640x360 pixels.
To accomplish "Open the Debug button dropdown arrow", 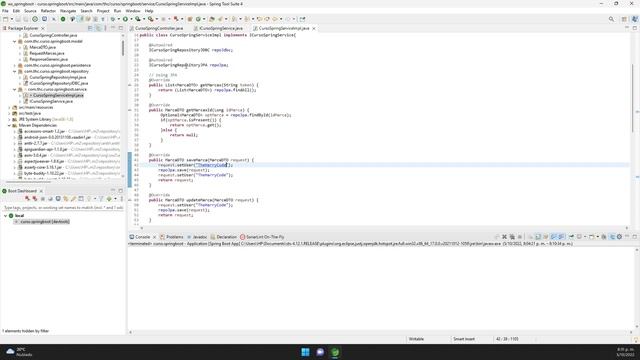I will [x=118, y=19].
